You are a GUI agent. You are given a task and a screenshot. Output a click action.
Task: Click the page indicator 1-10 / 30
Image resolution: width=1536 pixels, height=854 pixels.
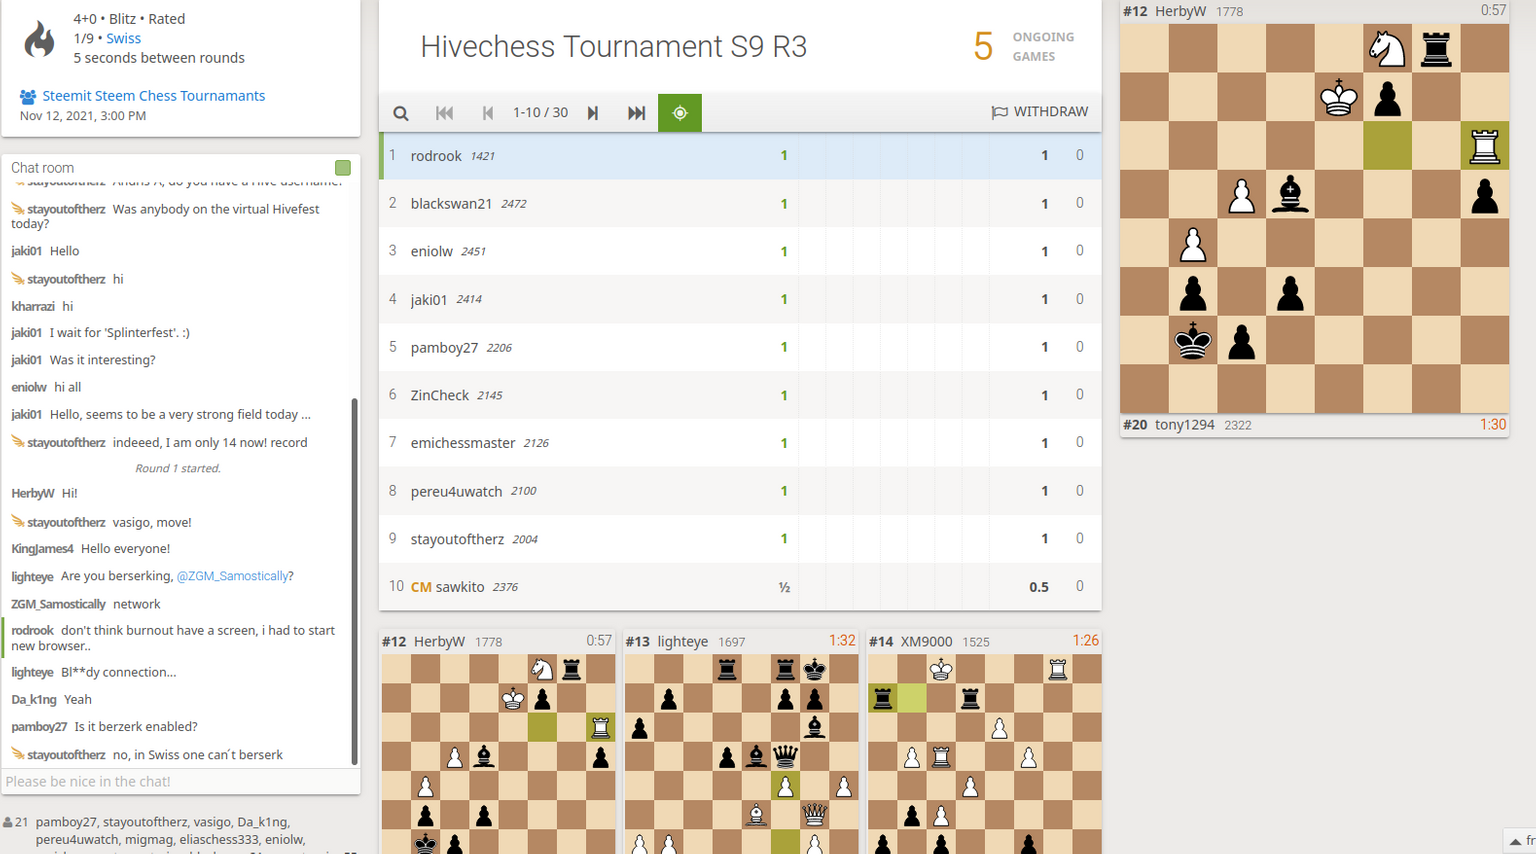point(540,113)
